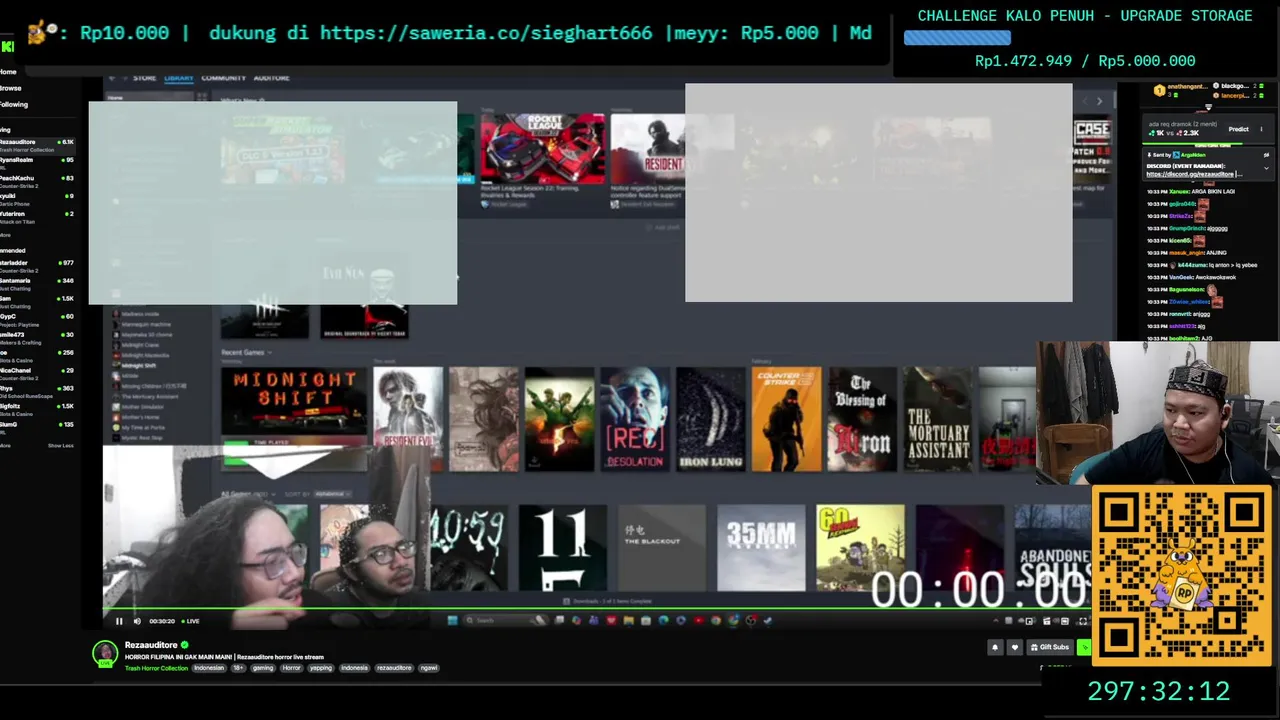
Task: Switch to the LIBRARY tab in Steam
Action: [x=179, y=78]
